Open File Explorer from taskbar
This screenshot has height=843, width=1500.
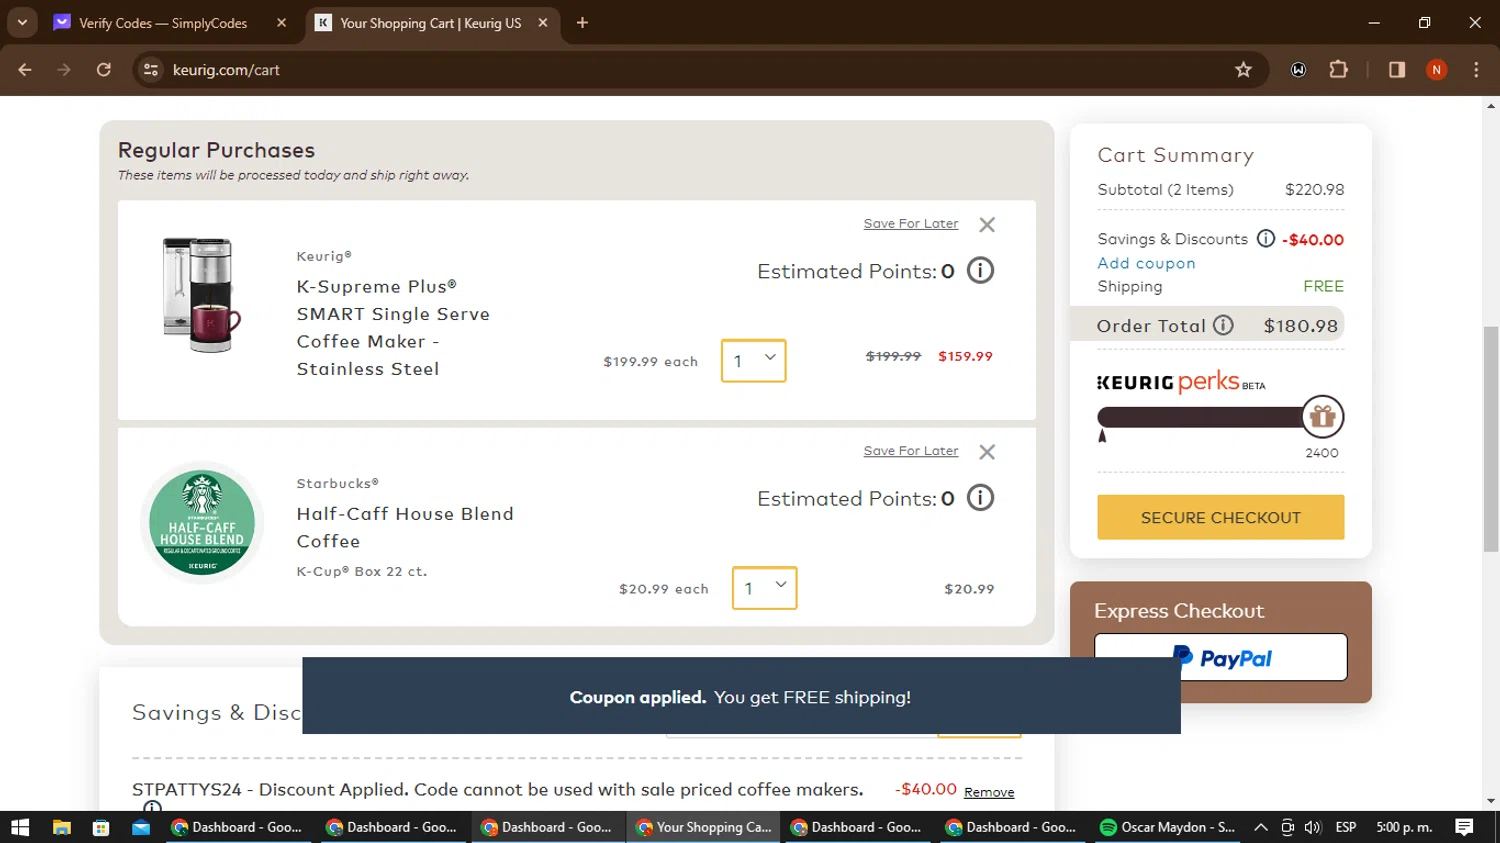(x=61, y=827)
